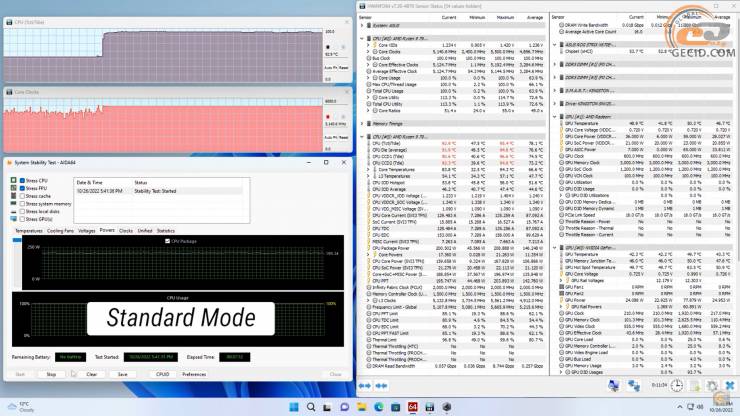Screen dimensions: 740x416
Task: Open Windows Start menu
Action: 294,407
